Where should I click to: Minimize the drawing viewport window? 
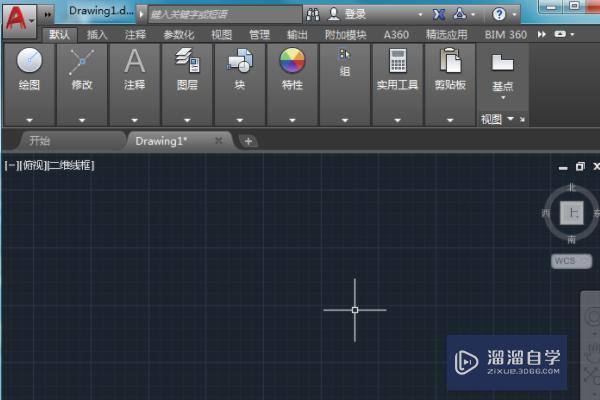563,168
